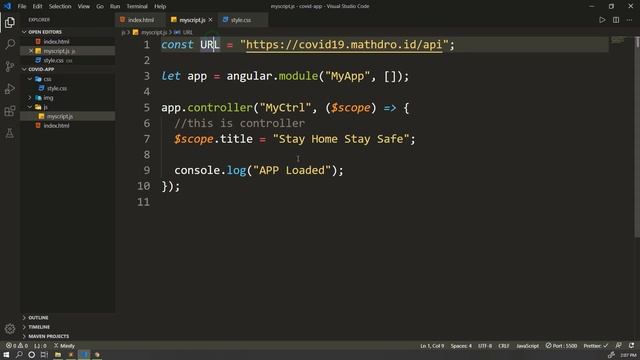Click the Go Live Port 5500 status item
640x360 pixels.
(561, 346)
